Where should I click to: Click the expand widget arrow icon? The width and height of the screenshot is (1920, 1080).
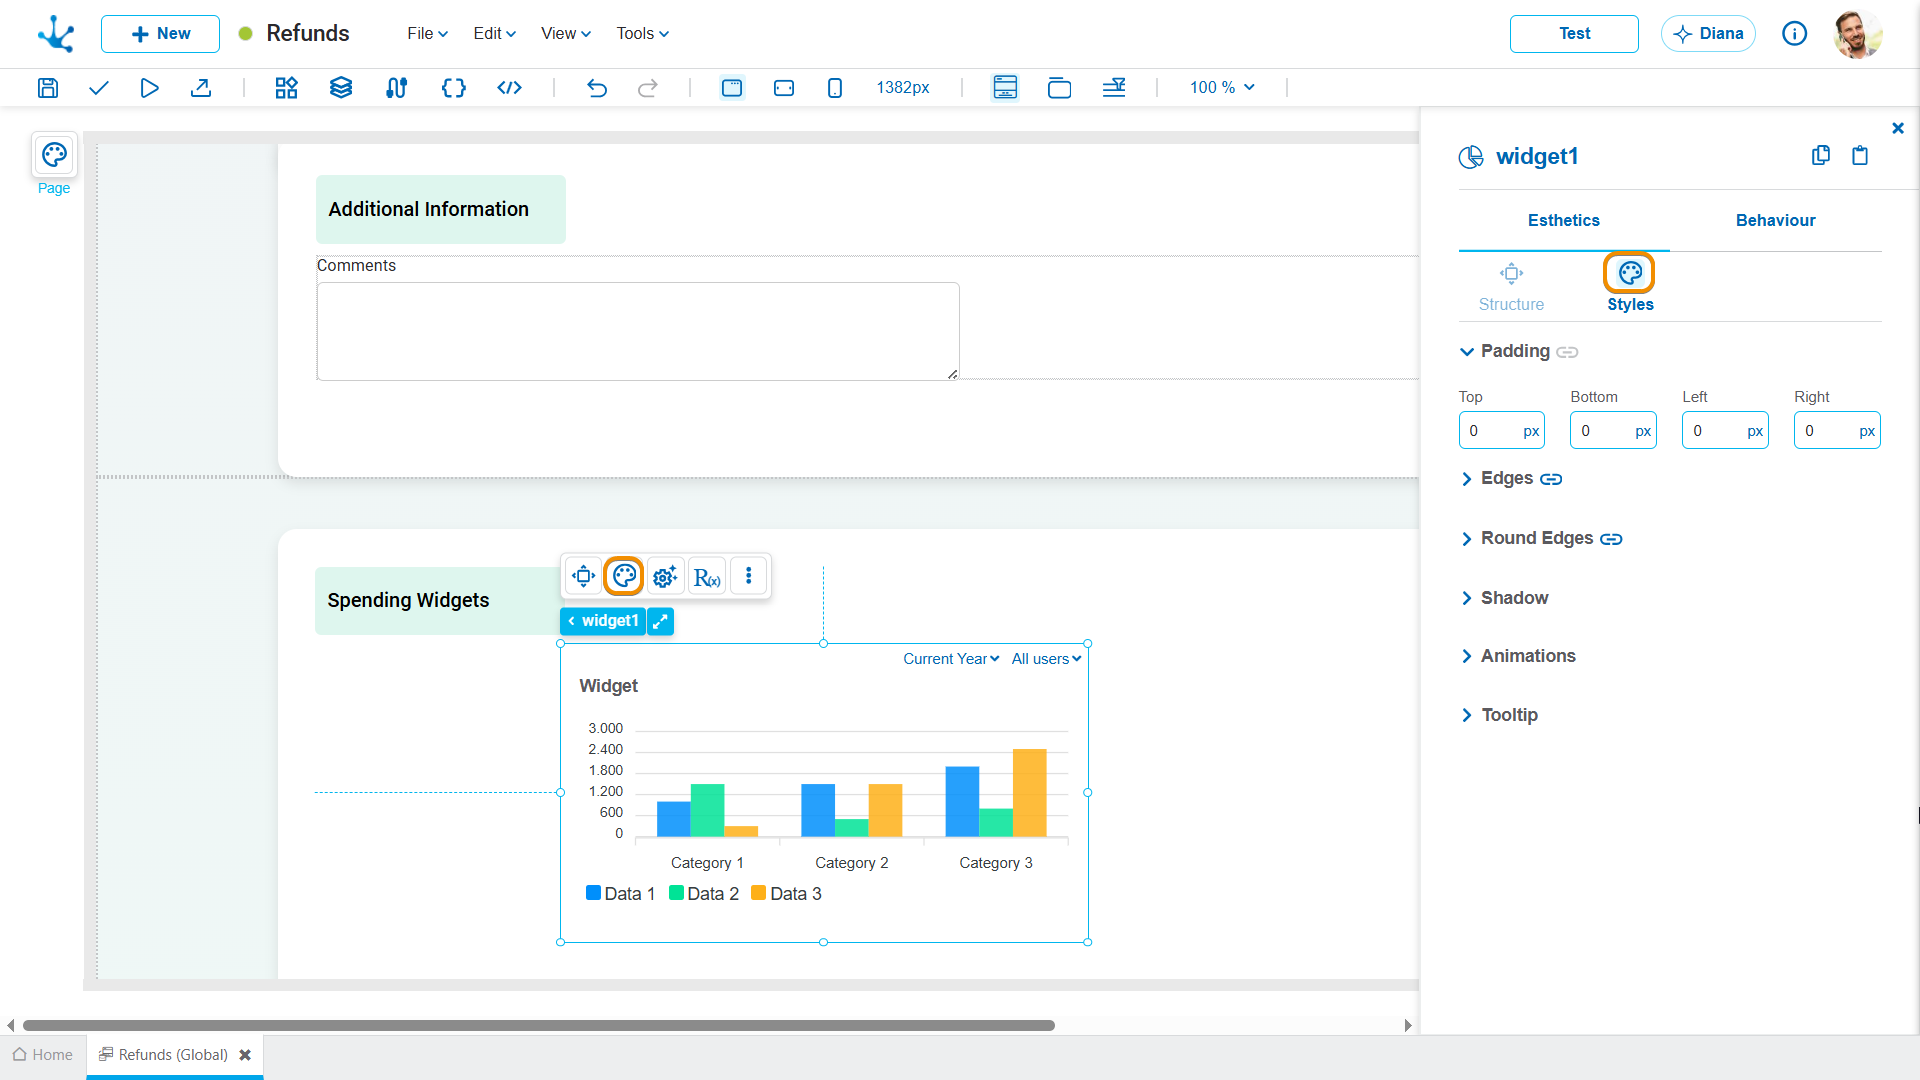660,621
